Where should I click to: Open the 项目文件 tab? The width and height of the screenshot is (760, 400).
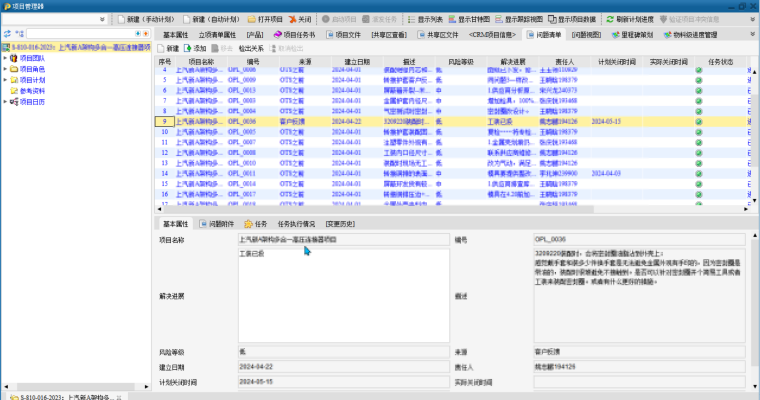[x=344, y=35]
